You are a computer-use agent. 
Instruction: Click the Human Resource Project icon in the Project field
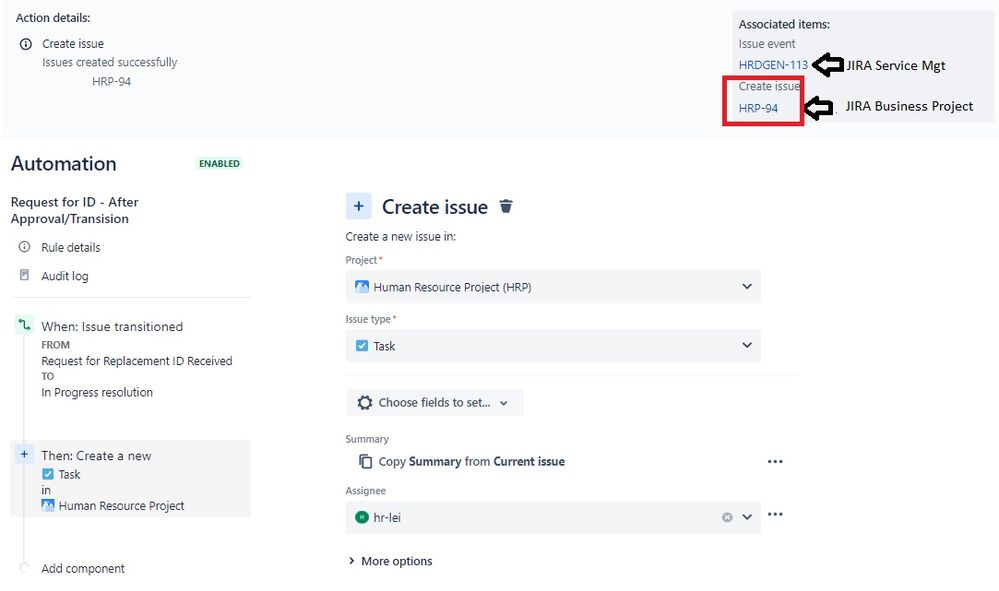click(x=362, y=287)
